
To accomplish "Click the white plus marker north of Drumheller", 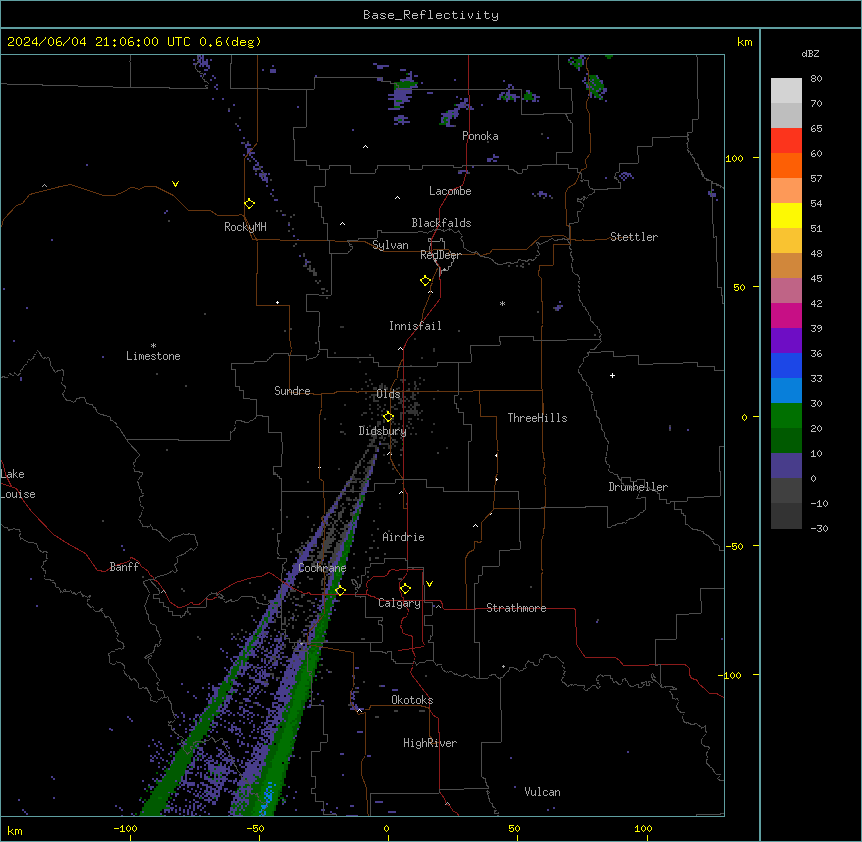I will tap(612, 375).
